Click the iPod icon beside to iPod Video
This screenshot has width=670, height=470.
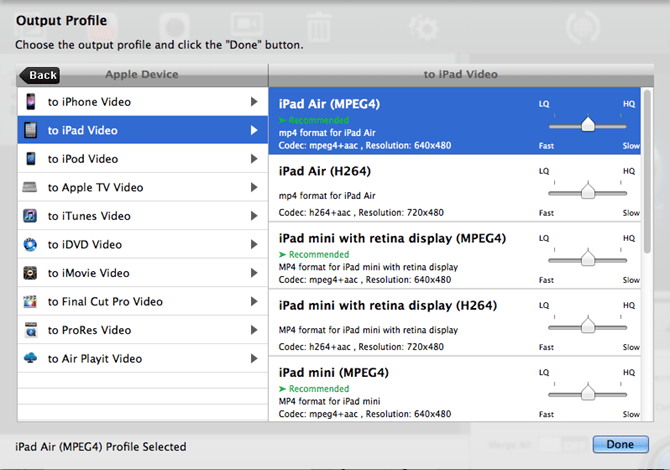pyautogui.click(x=30, y=159)
